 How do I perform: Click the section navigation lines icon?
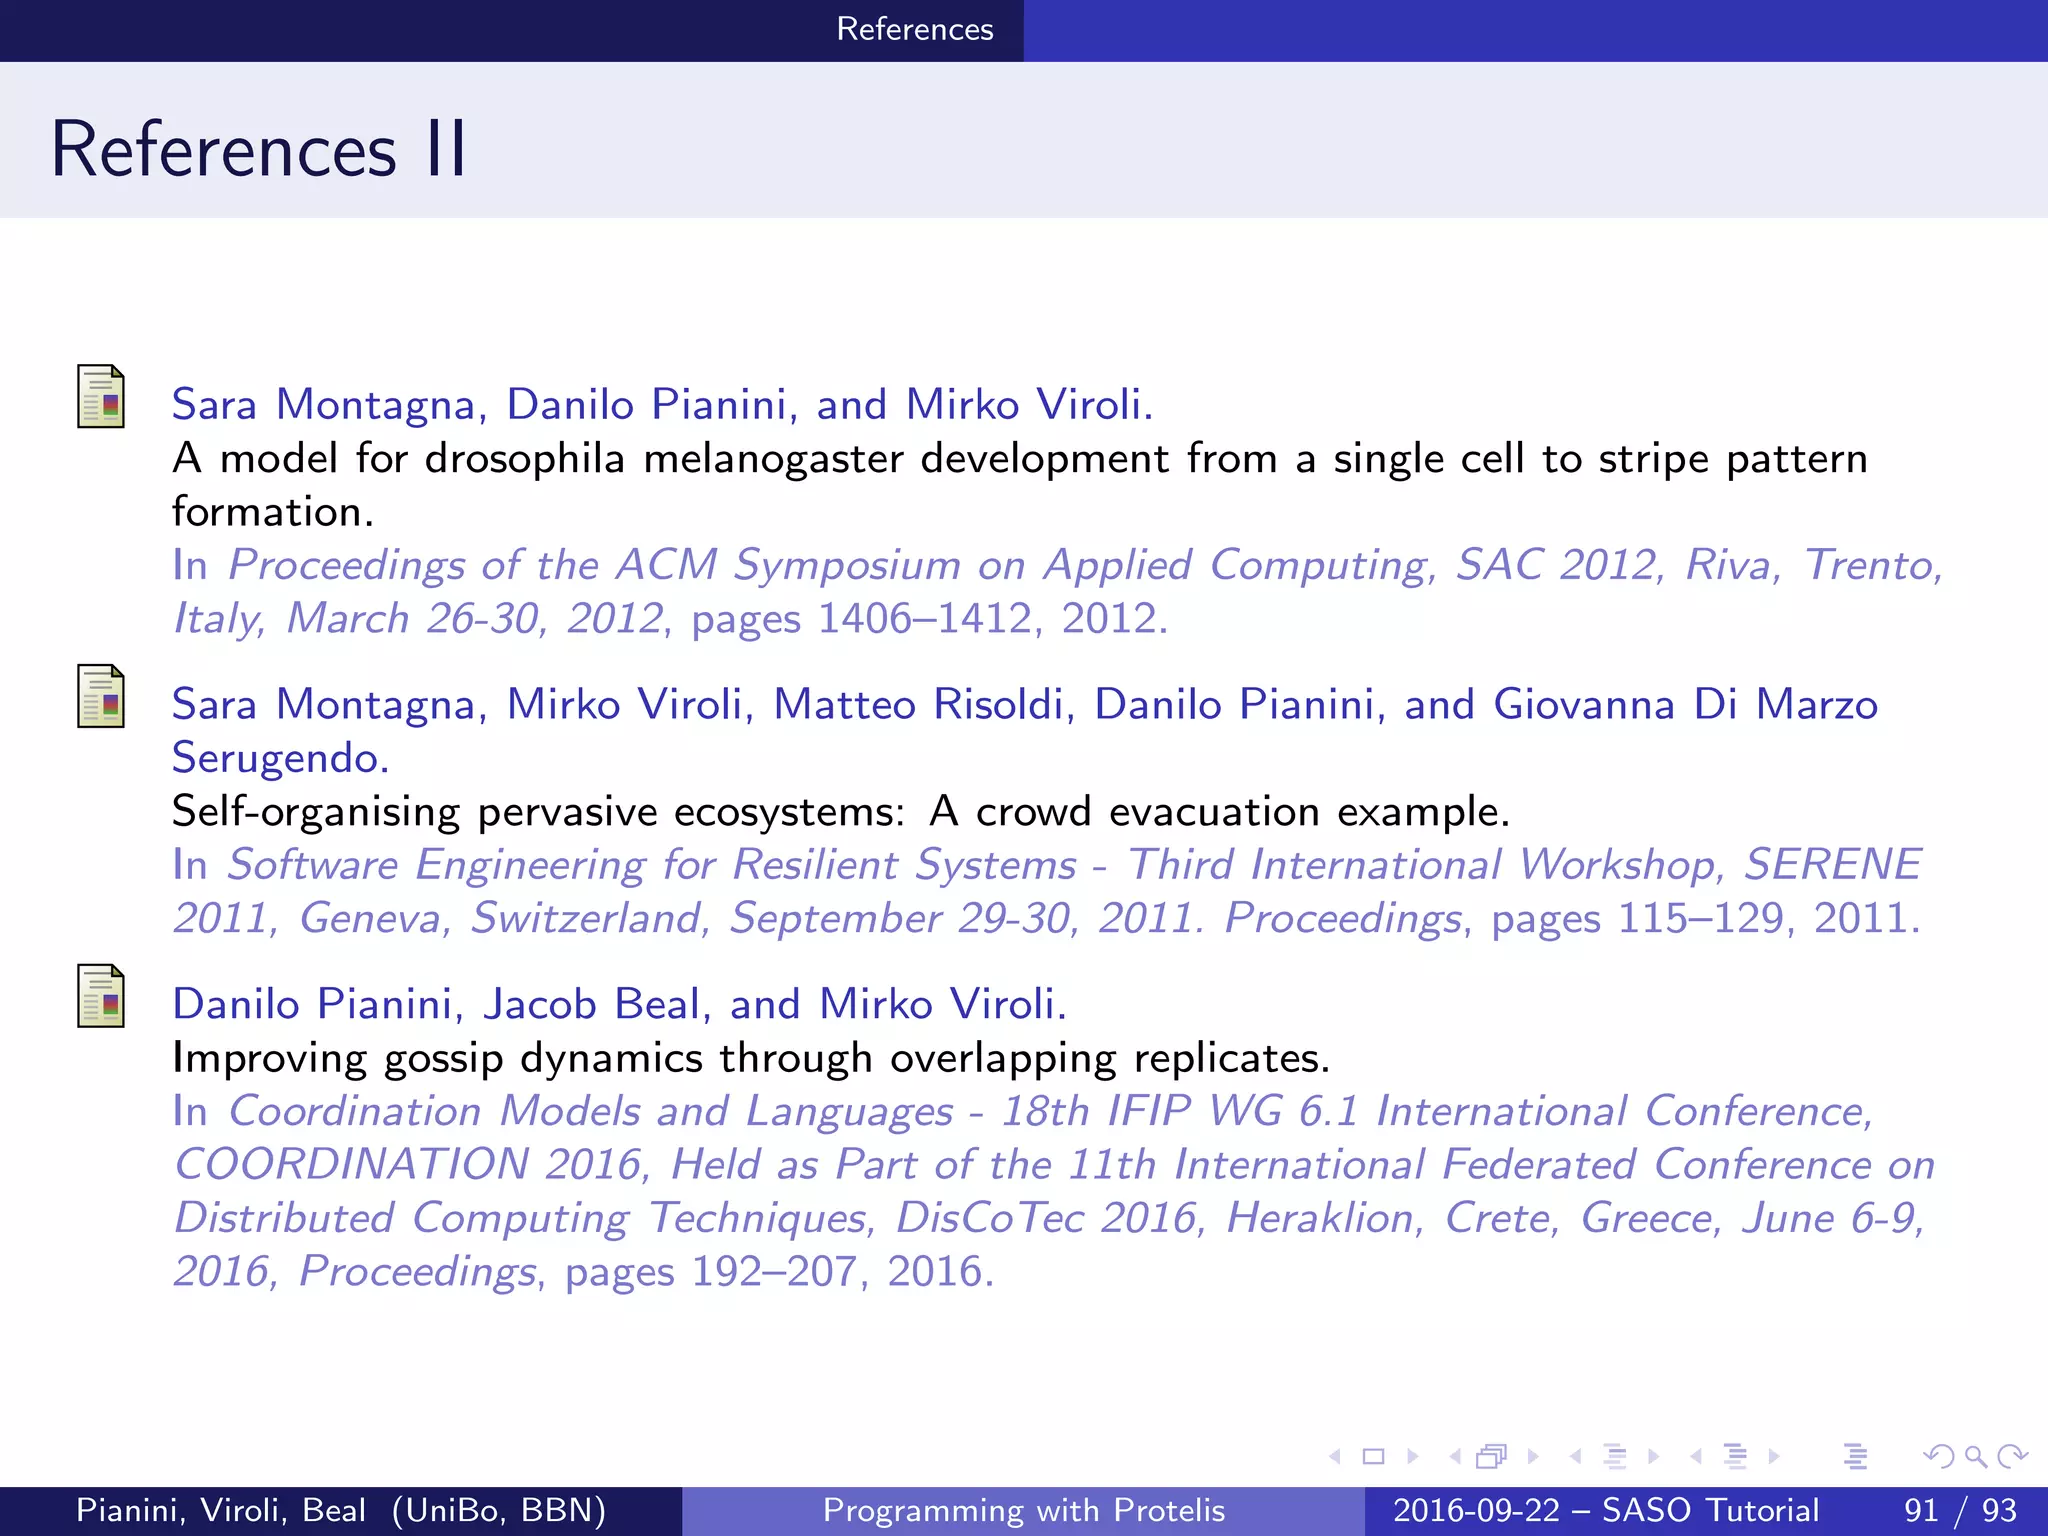point(1736,1457)
